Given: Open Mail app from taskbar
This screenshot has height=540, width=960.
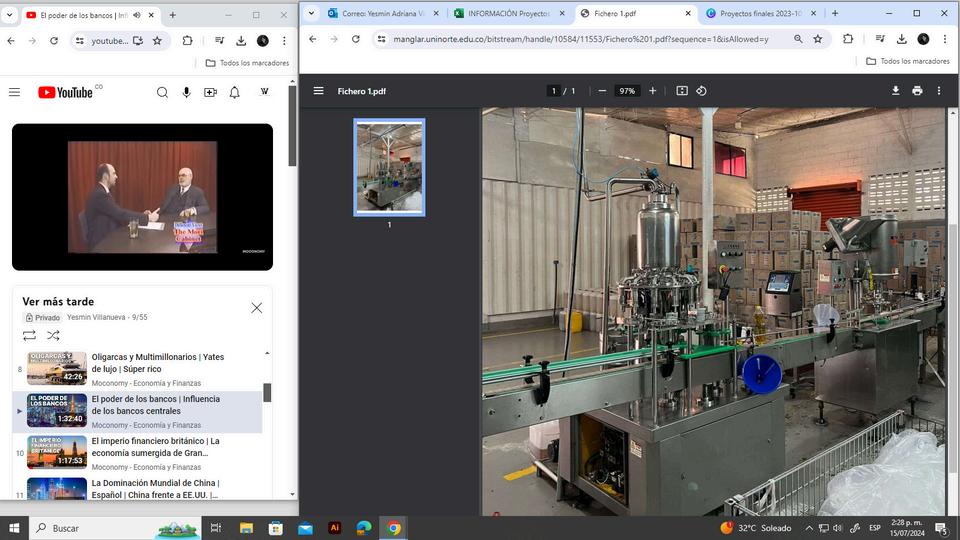Looking at the screenshot, I should coord(305,528).
